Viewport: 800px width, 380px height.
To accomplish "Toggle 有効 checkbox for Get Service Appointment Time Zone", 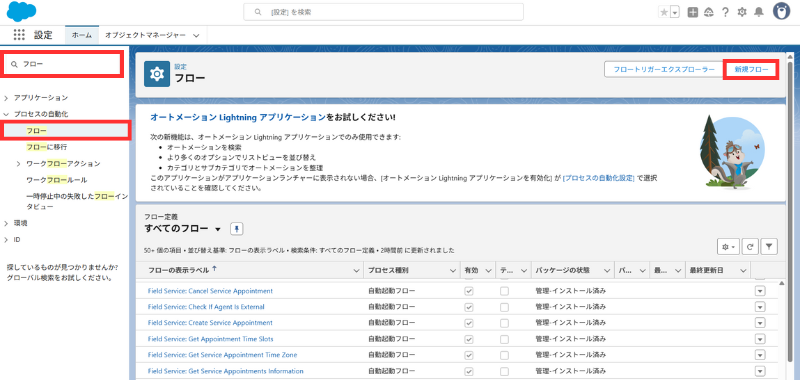I will coord(469,355).
